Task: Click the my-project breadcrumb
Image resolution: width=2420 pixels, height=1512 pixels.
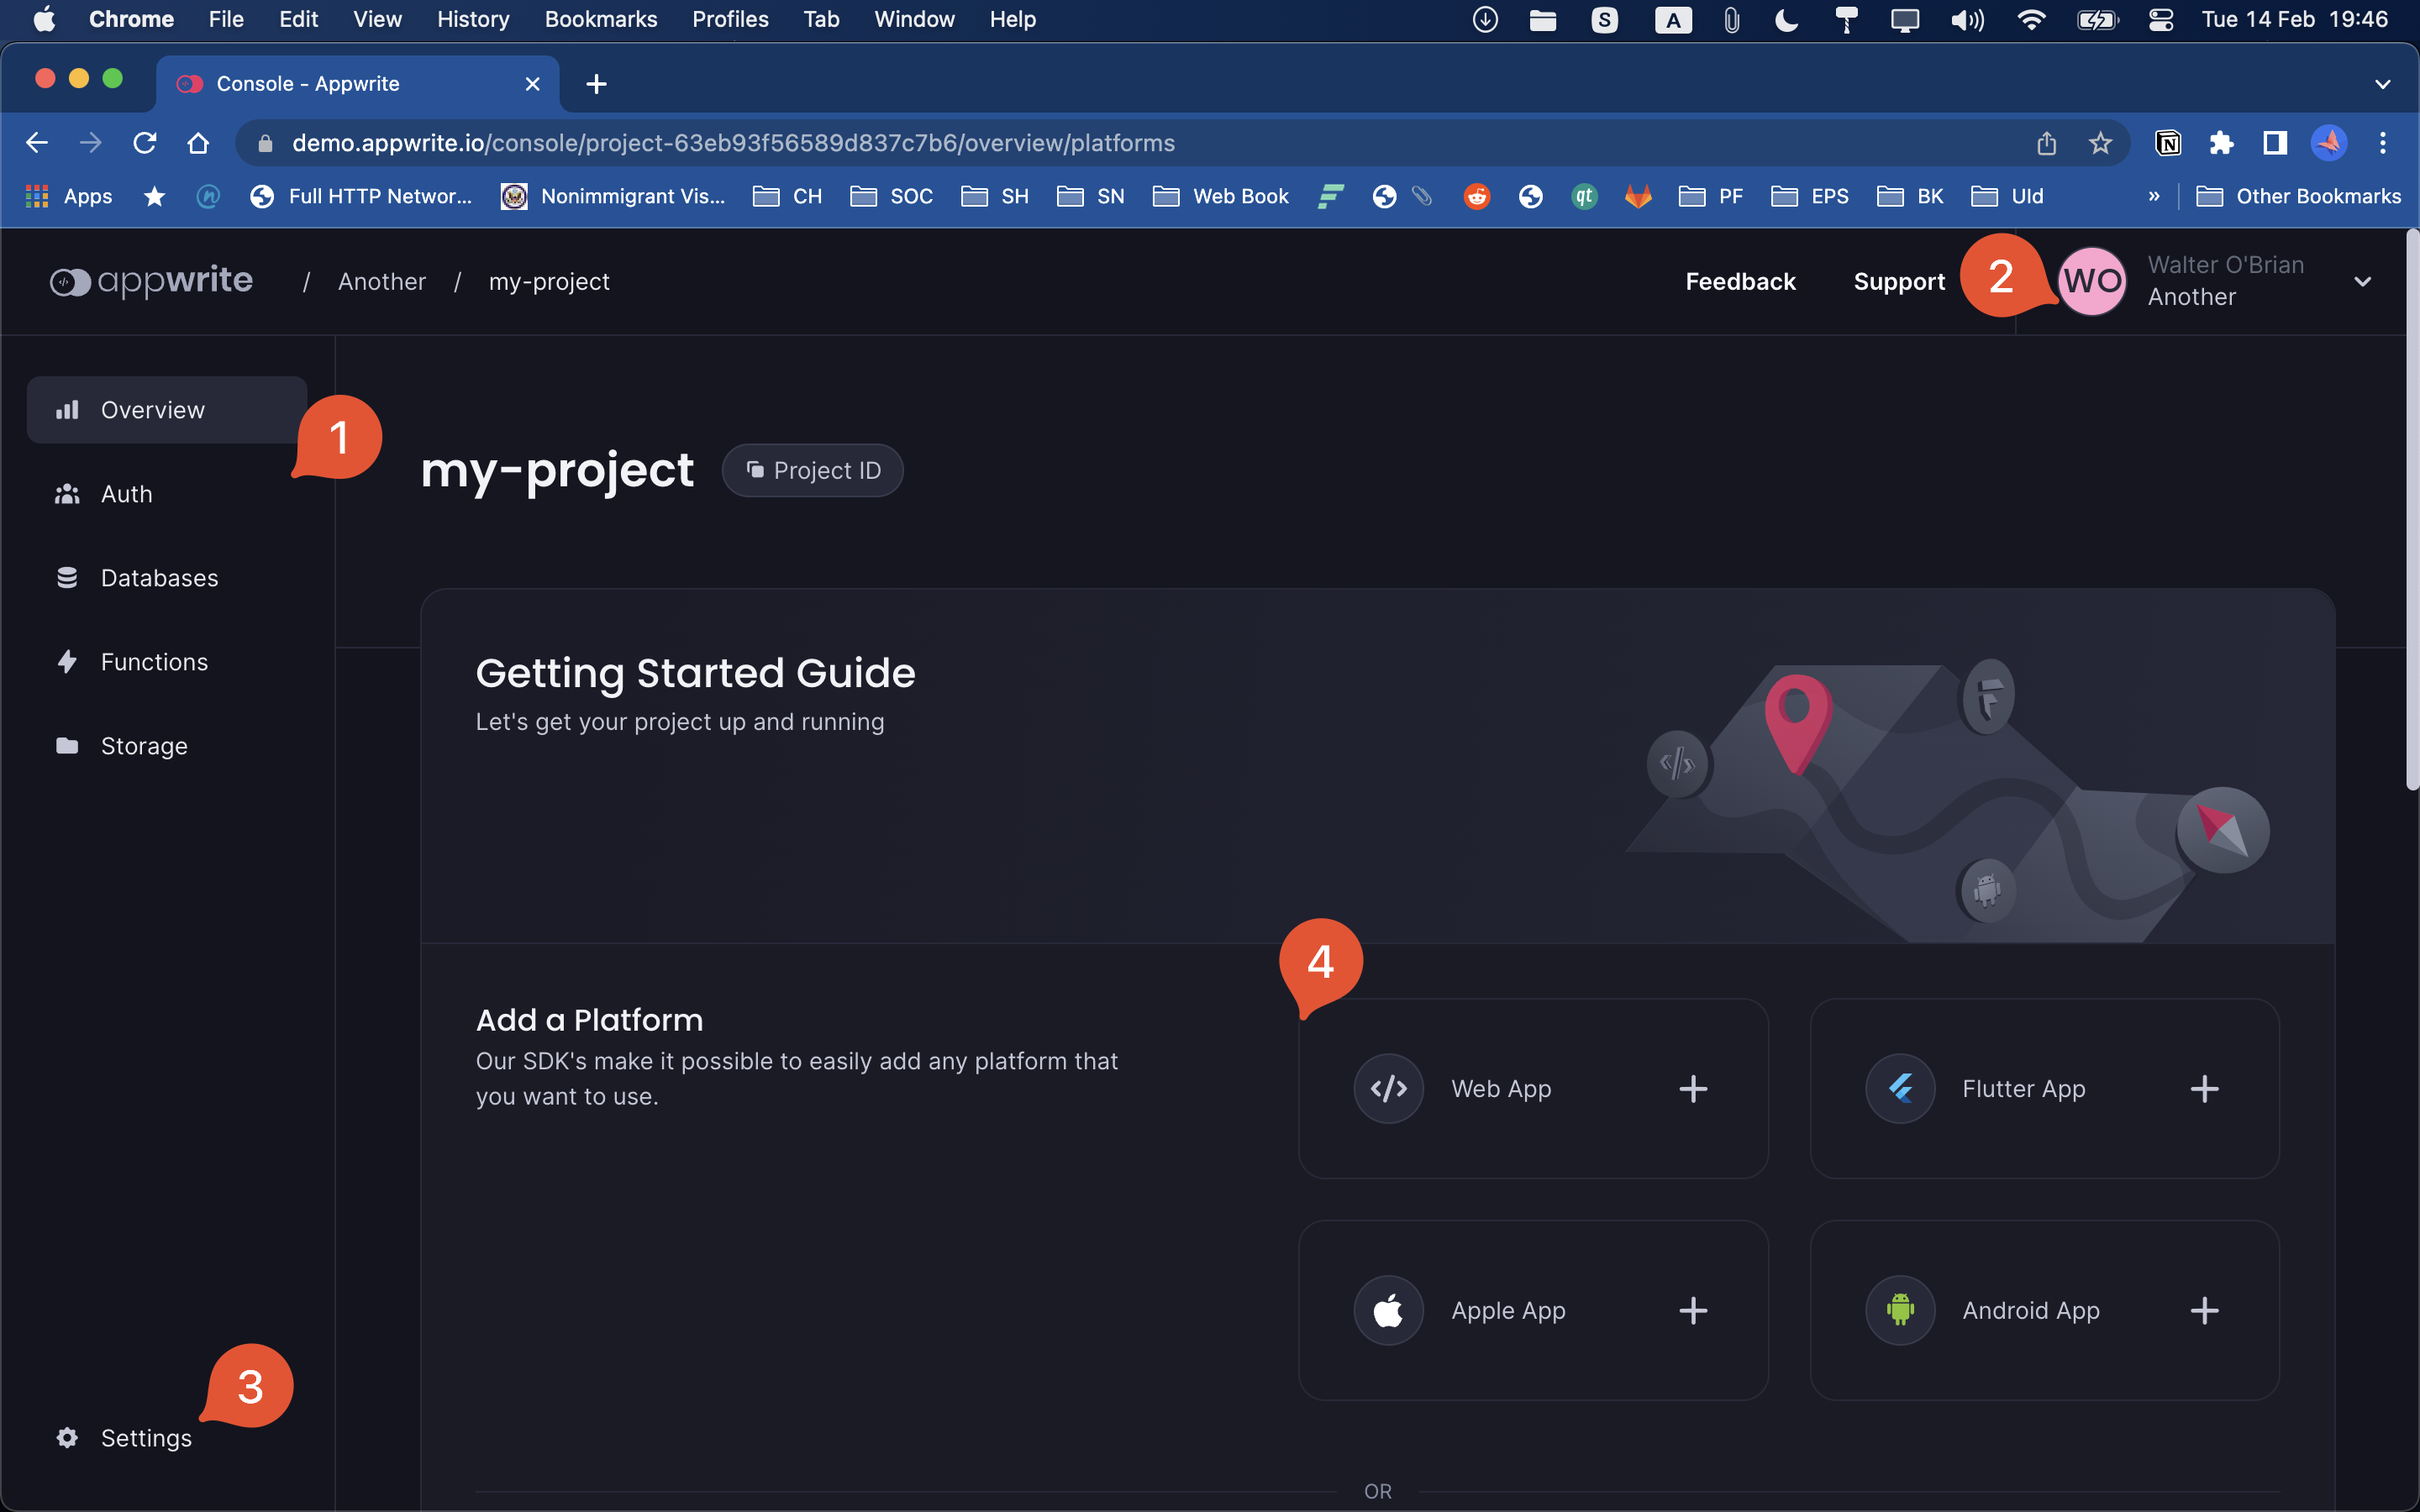Action: coord(549,282)
